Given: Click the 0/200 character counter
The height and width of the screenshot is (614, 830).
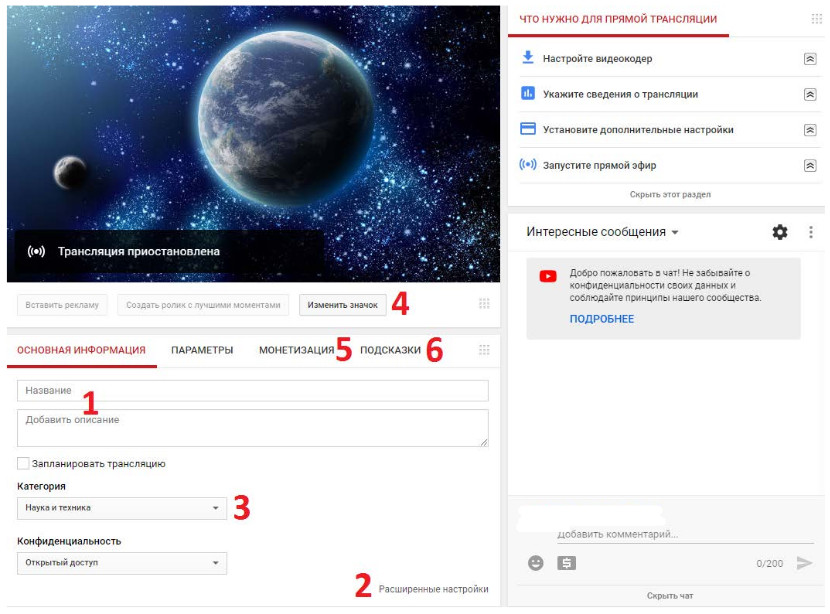Looking at the screenshot, I should click(x=769, y=563).
